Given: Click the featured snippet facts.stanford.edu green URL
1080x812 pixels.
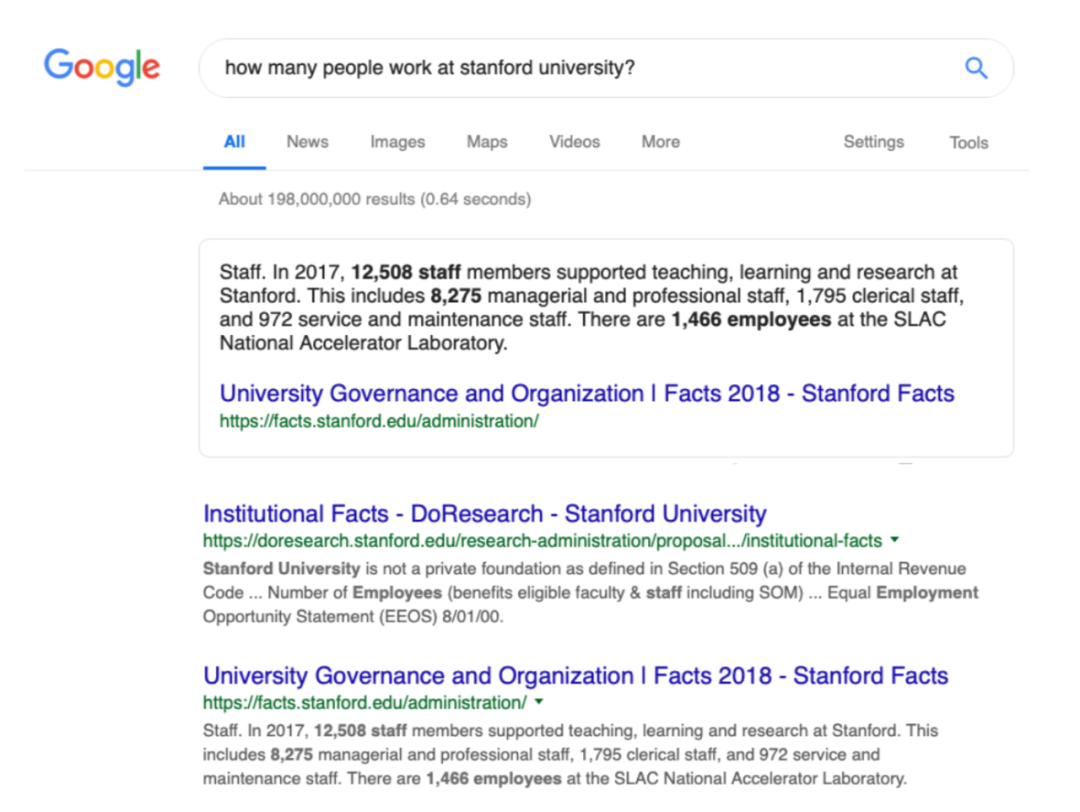Looking at the screenshot, I should coord(379,421).
